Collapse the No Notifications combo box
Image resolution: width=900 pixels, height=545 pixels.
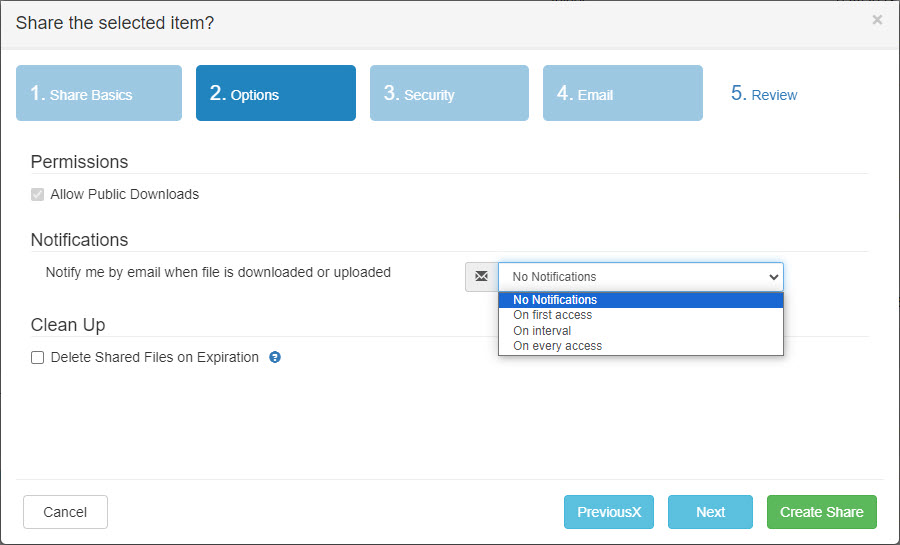point(641,277)
